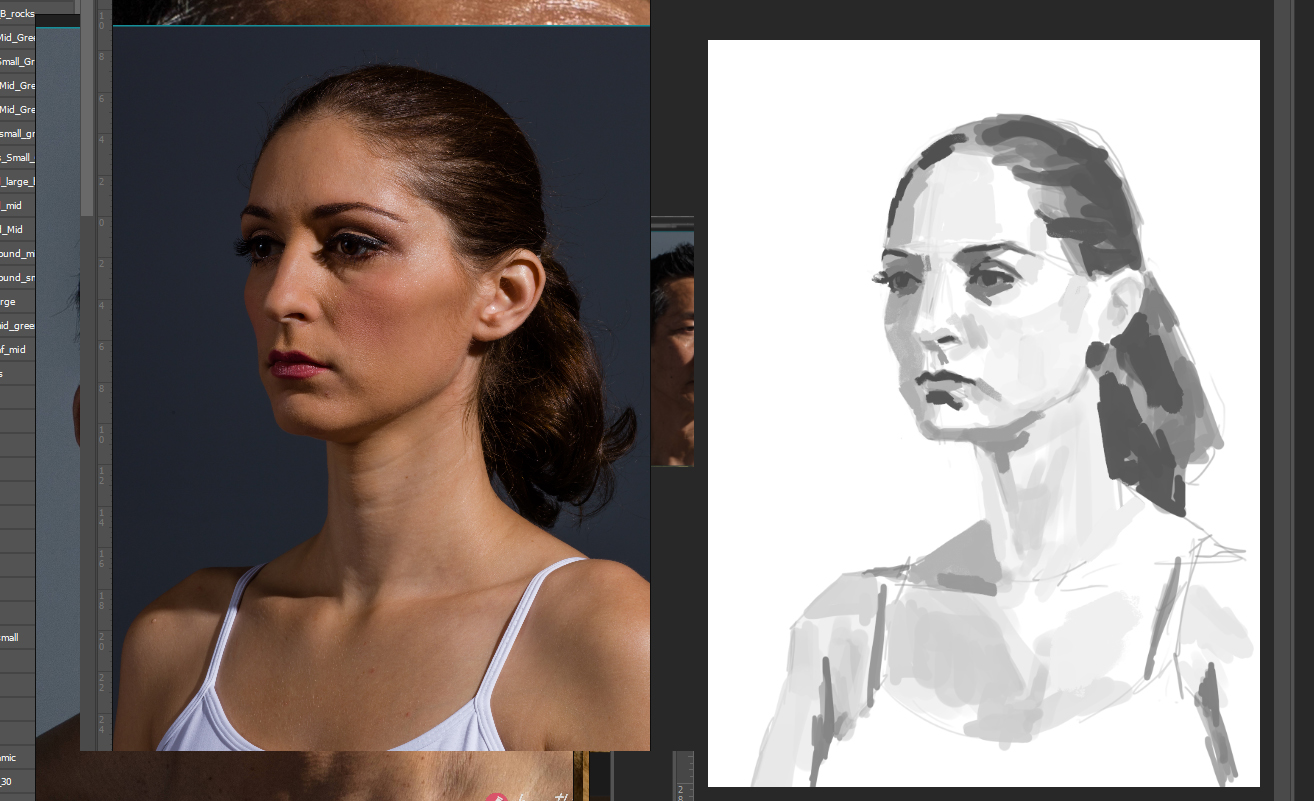
Task: Click the pink circular icon at the bottom
Action: pyautogui.click(x=497, y=797)
